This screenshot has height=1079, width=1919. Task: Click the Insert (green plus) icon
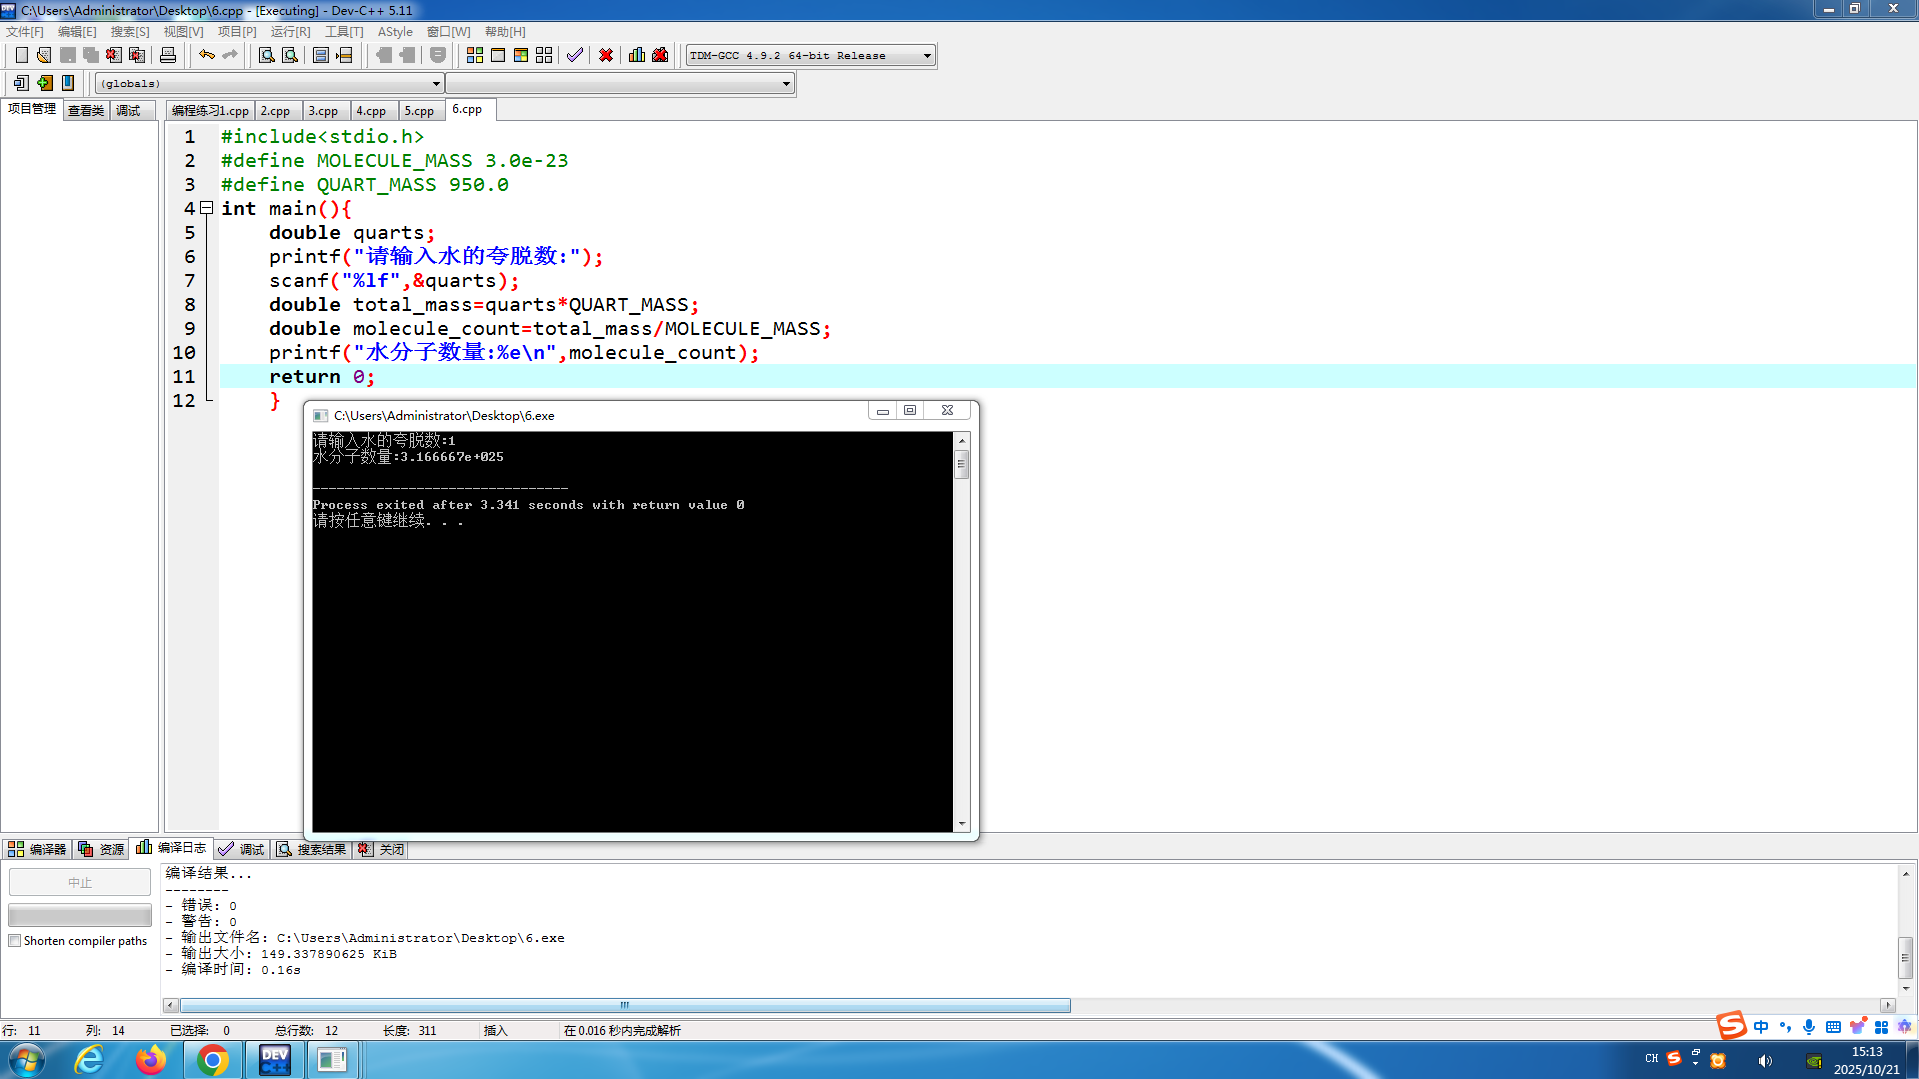pyautogui.click(x=45, y=83)
